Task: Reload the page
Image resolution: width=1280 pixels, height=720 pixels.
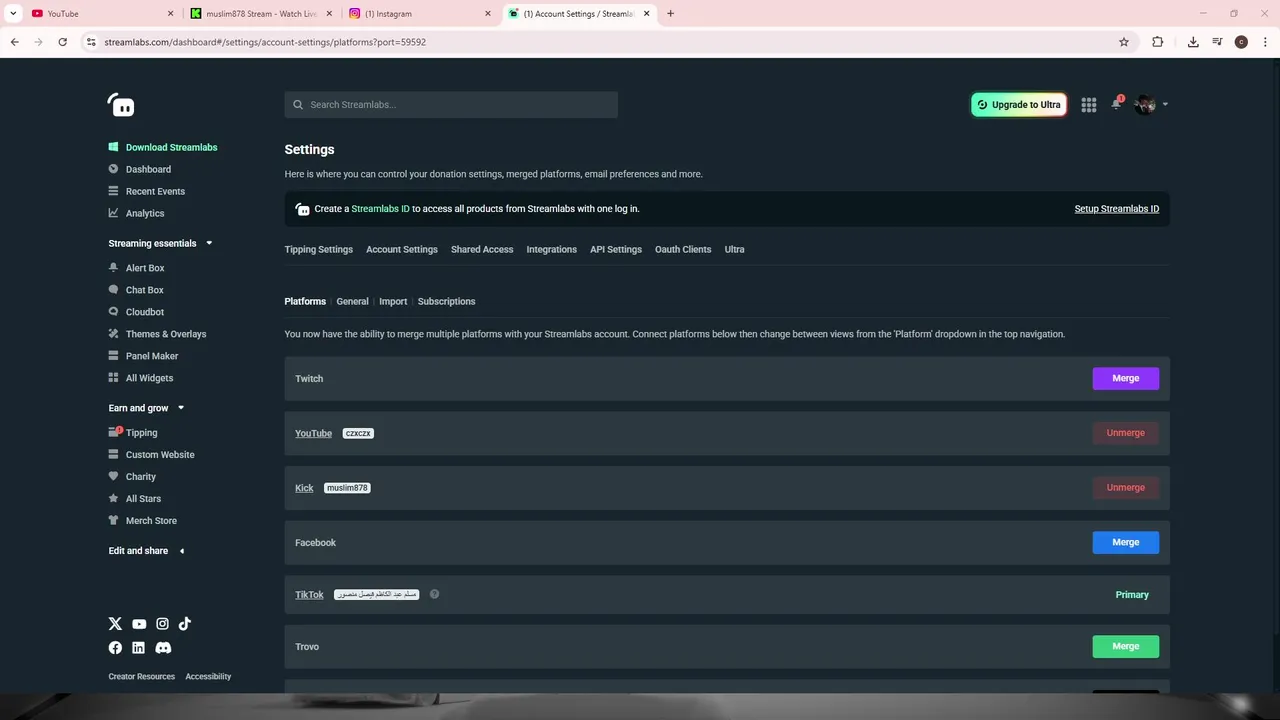Action: (62, 42)
